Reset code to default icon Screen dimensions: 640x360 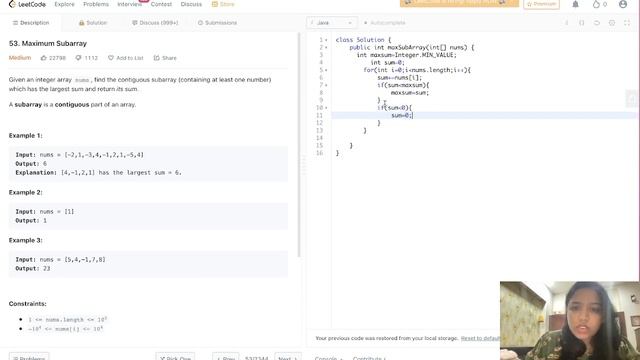coord(597,23)
